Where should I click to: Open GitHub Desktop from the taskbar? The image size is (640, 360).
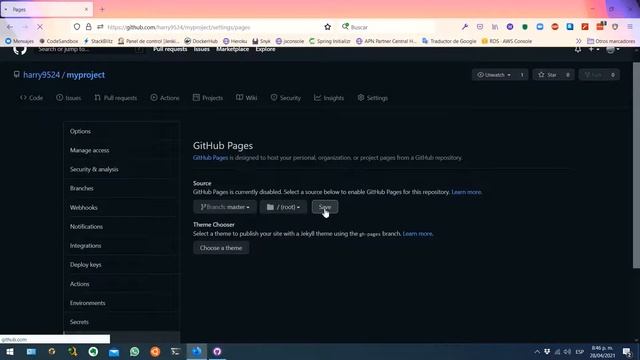point(217,351)
